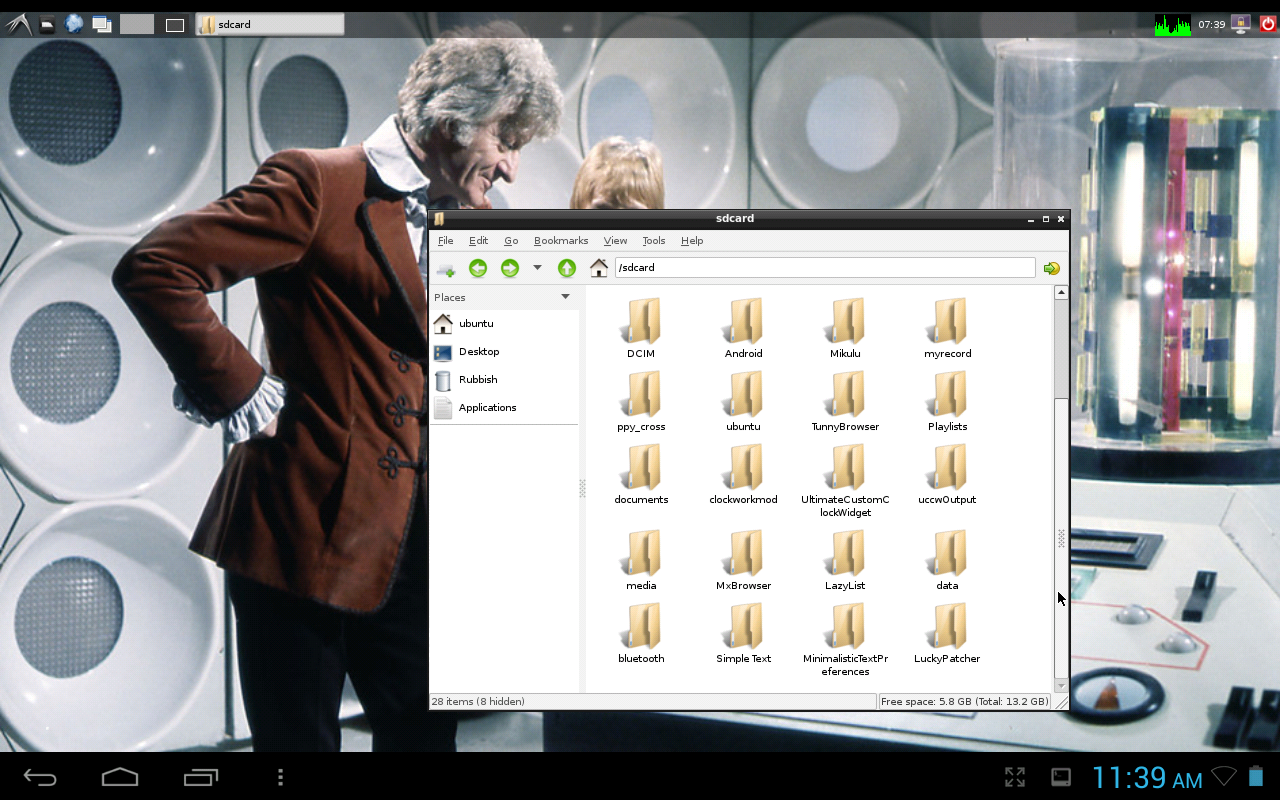Click the red power logout icon

[1267, 24]
